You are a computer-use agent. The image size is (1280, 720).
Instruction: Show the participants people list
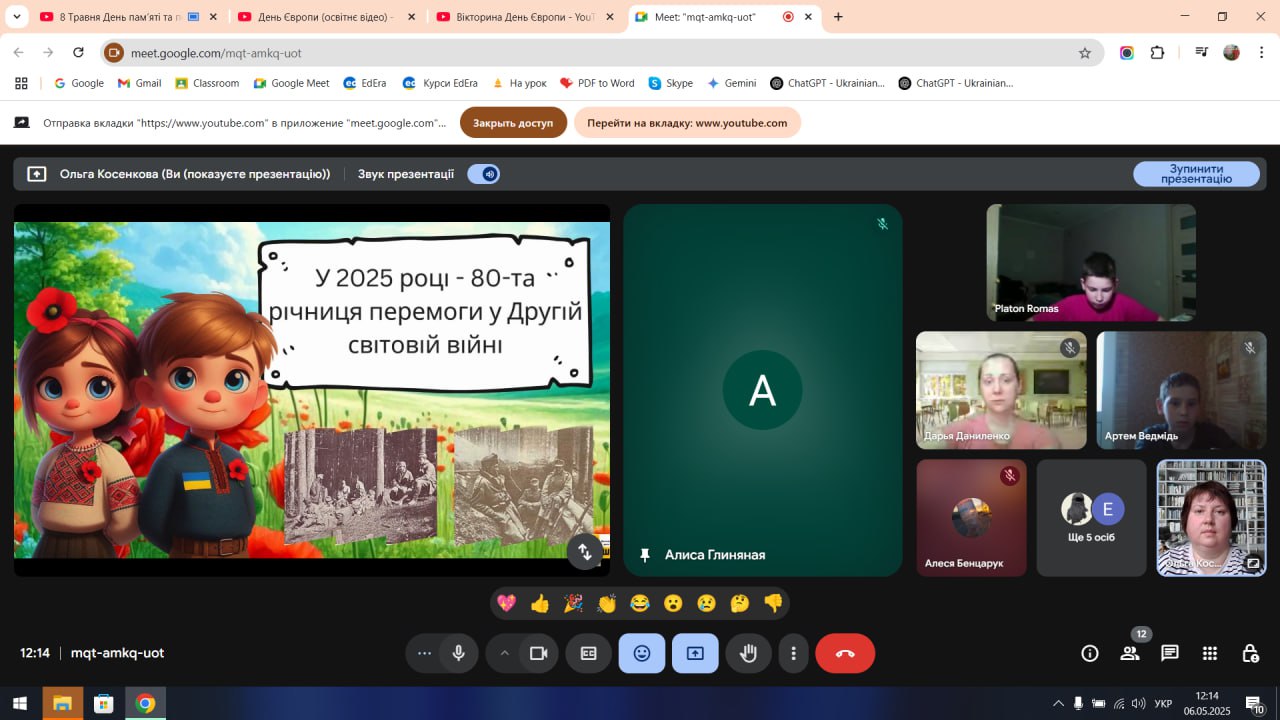1130,653
